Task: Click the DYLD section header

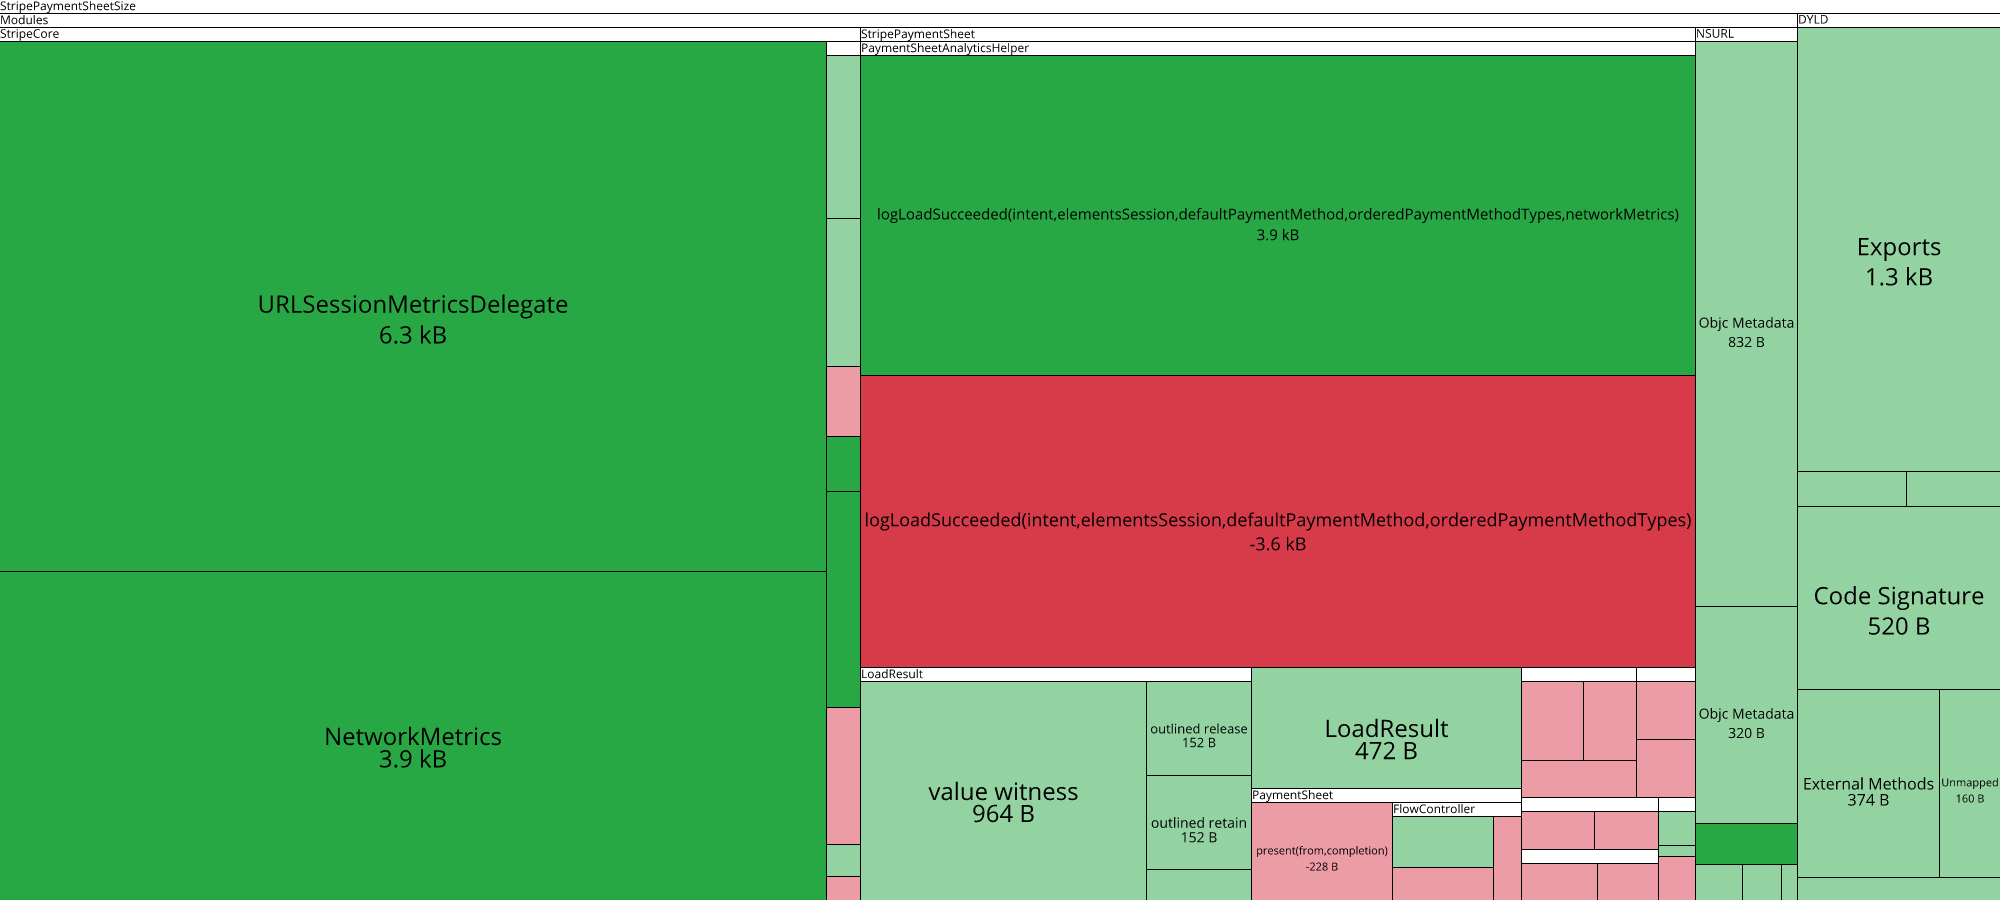Action: coord(1813,20)
